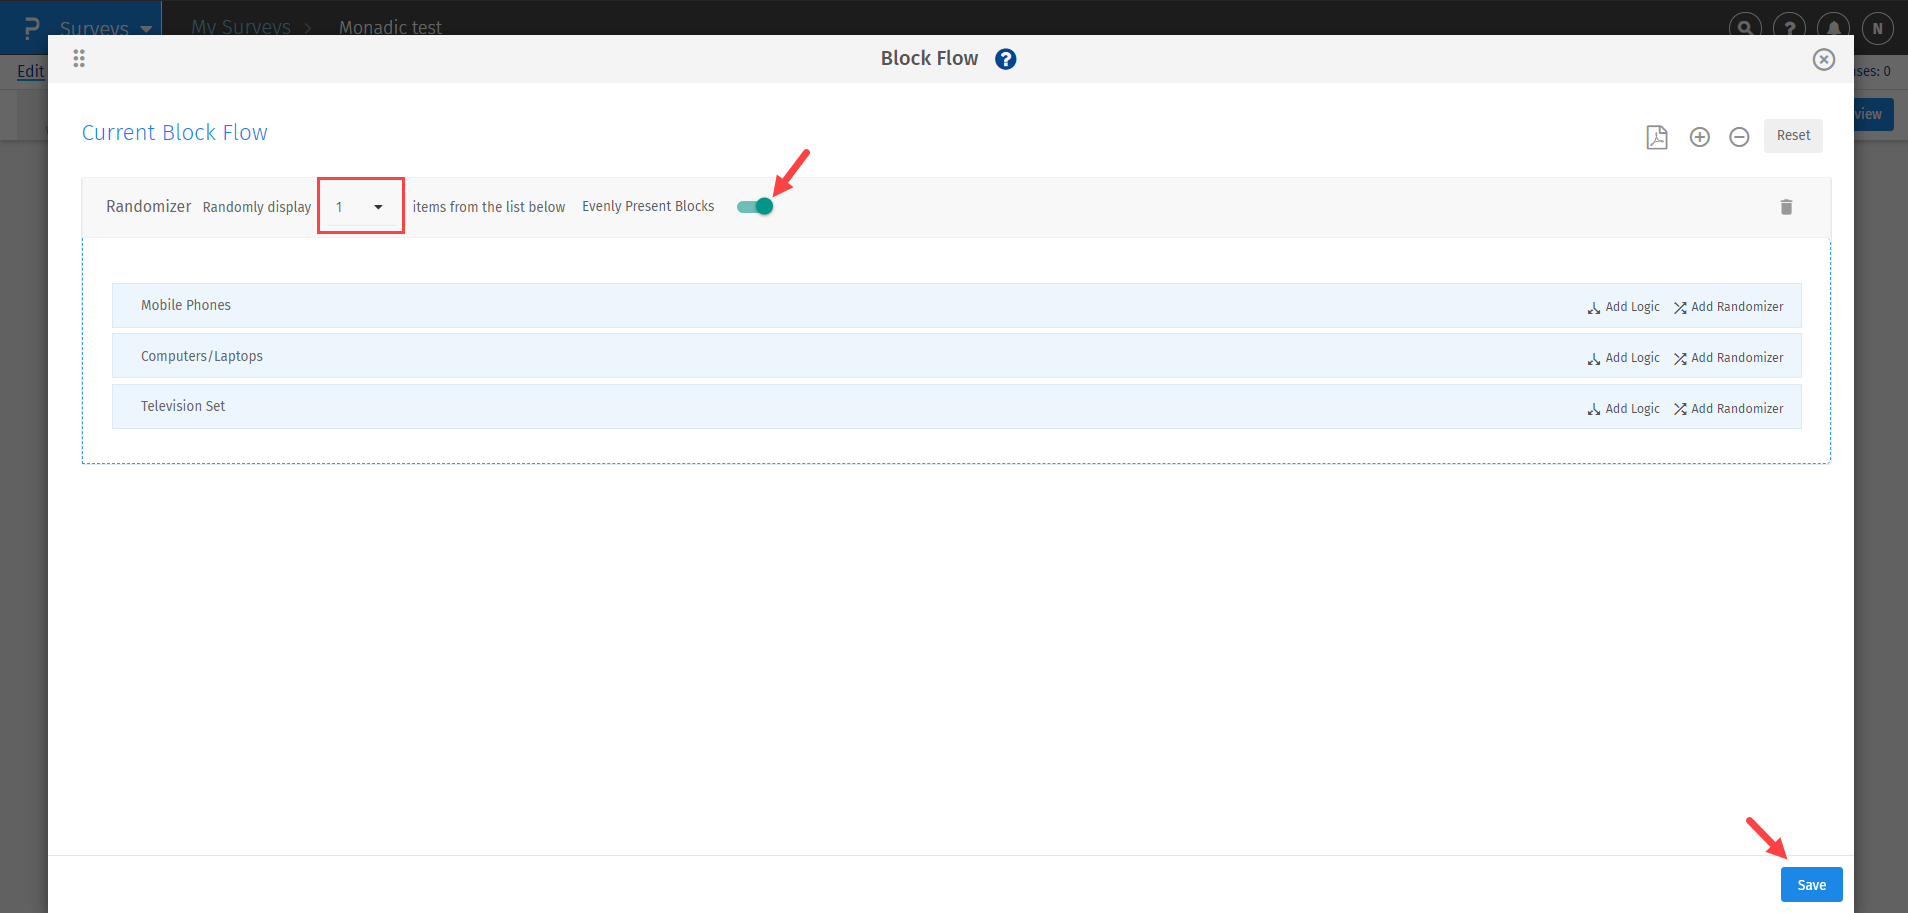Open the help icon in top bar
Image resolution: width=1908 pixels, height=913 pixels.
[1789, 28]
